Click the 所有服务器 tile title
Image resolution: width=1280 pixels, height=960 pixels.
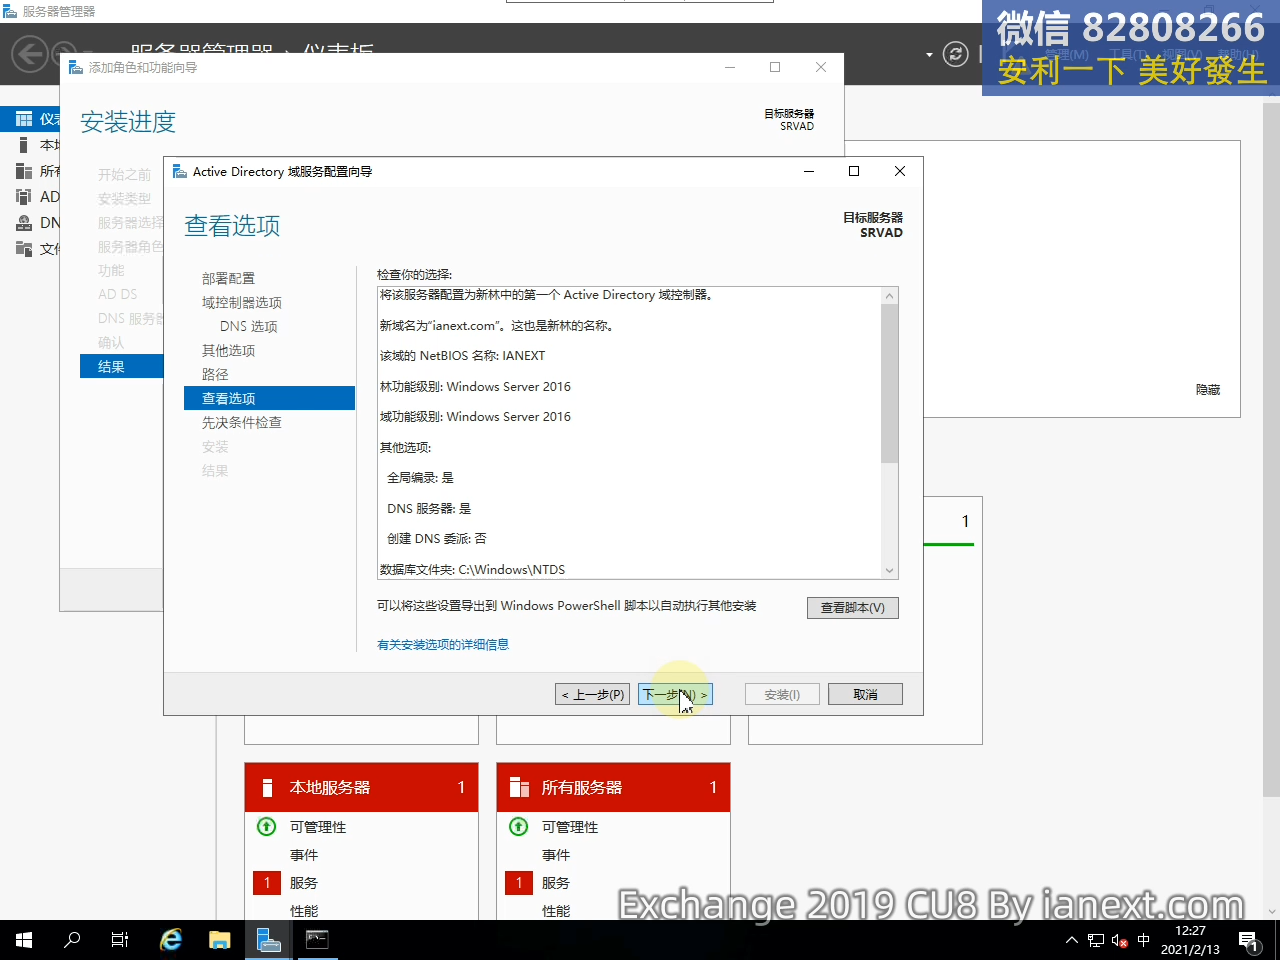[x=582, y=788]
